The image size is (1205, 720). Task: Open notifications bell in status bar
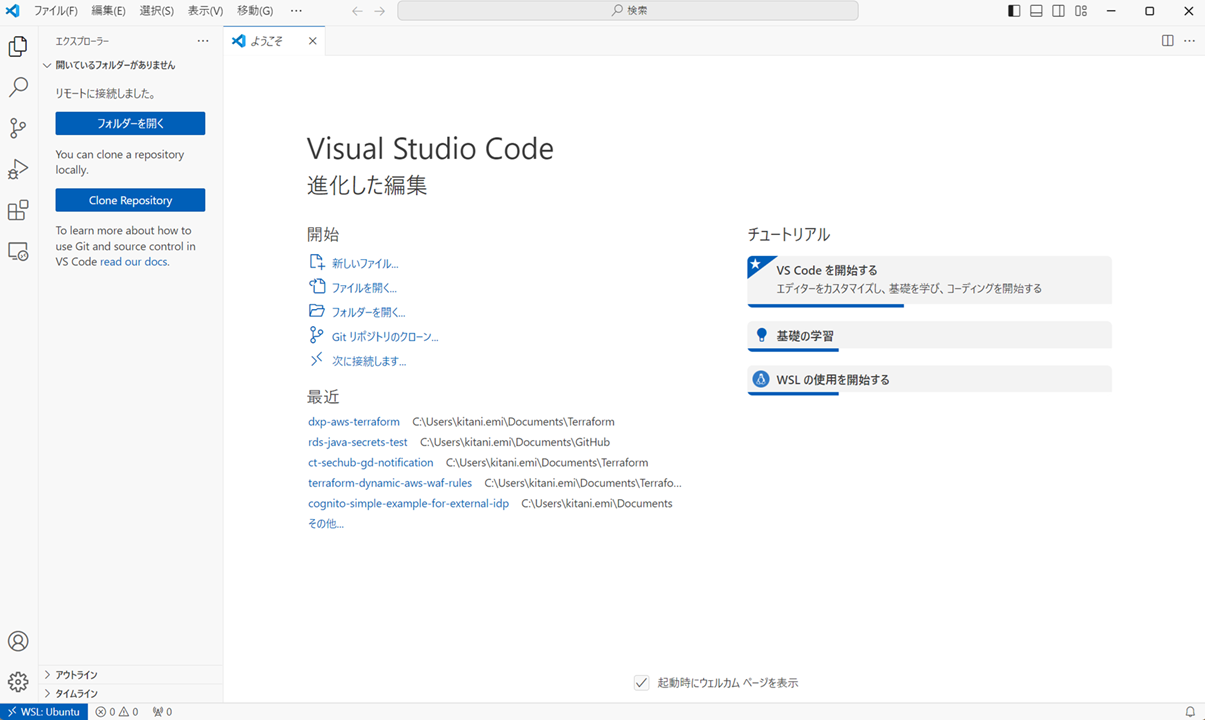(x=1190, y=712)
